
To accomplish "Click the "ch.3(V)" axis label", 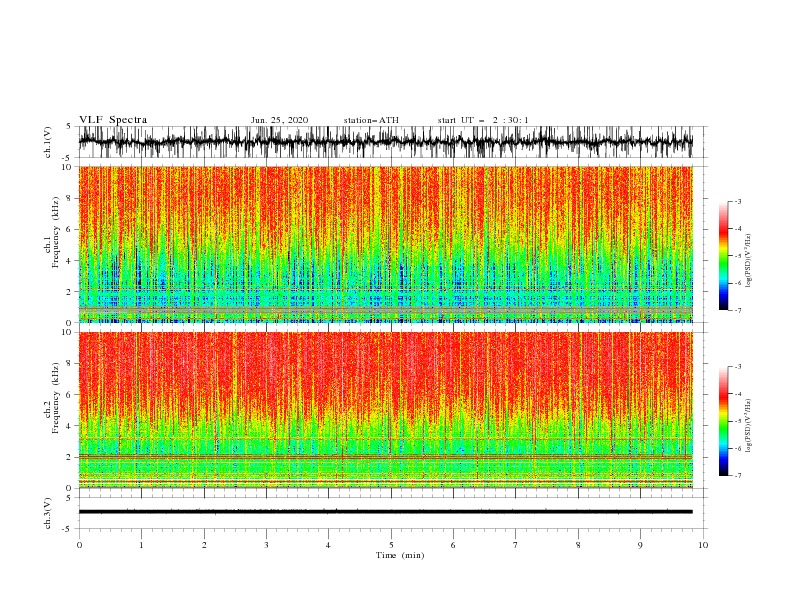I will 48,513.
